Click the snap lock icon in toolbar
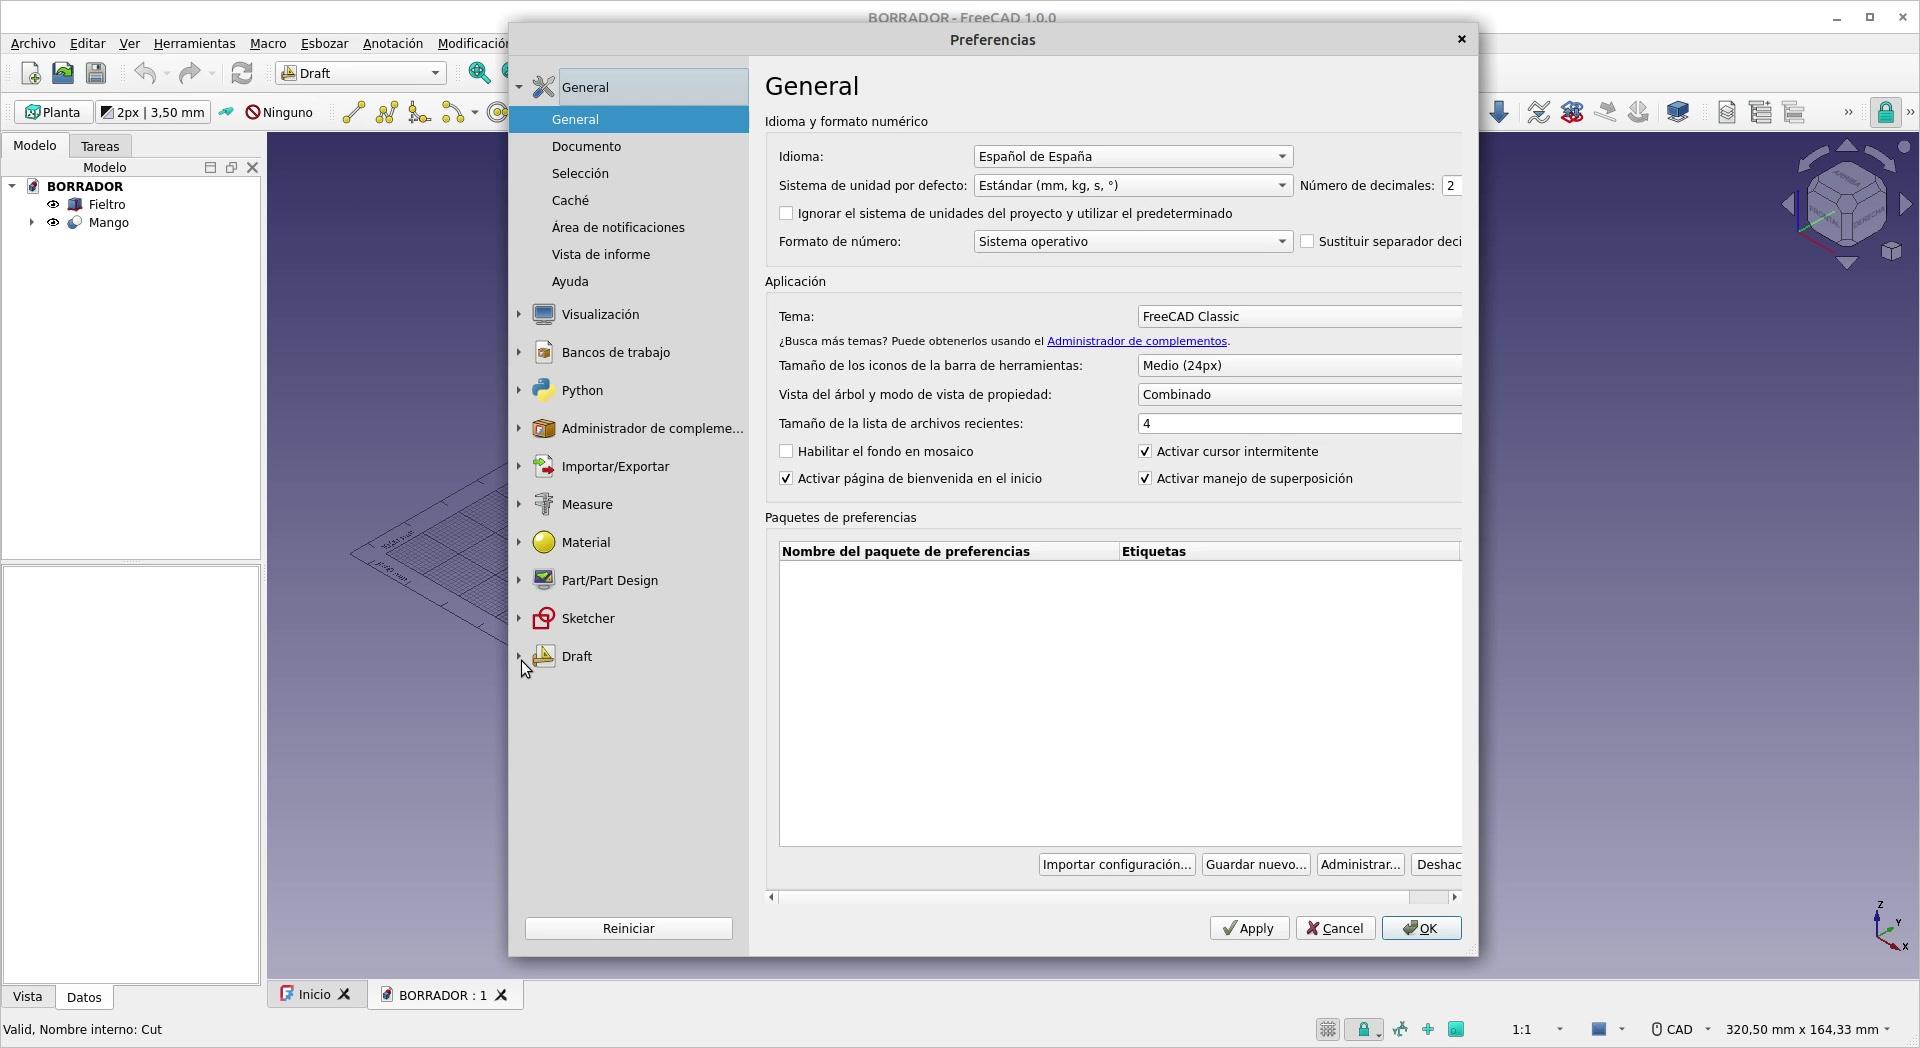1920x1048 pixels. coord(1884,112)
